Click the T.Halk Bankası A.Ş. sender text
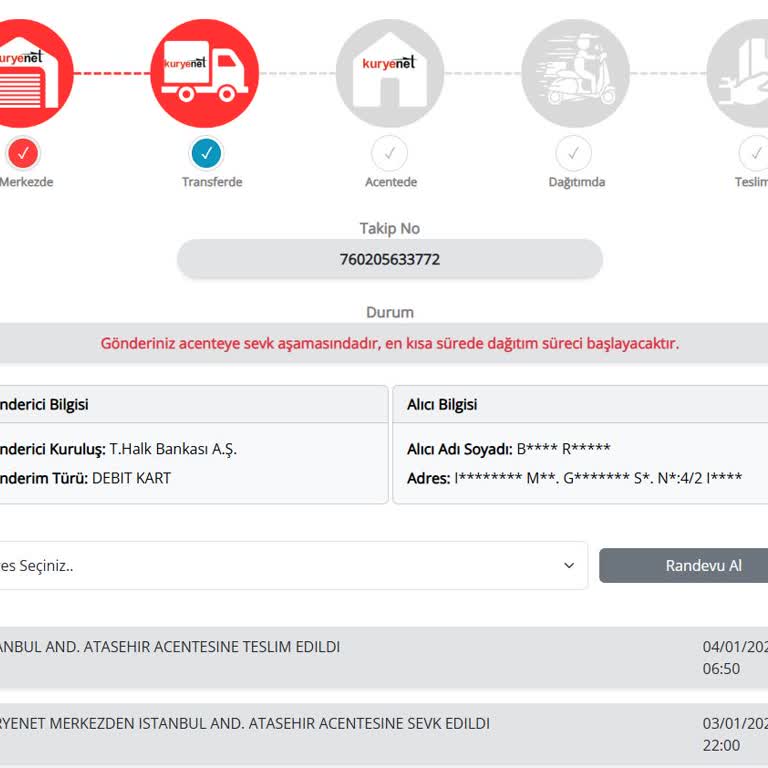The image size is (768, 768). coord(173,449)
